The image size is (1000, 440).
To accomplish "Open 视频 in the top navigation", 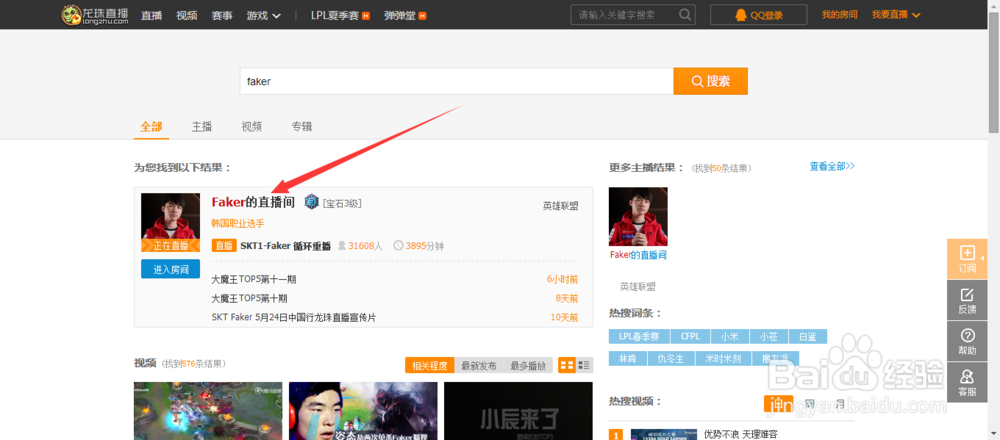I will click(x=186, y=15).
